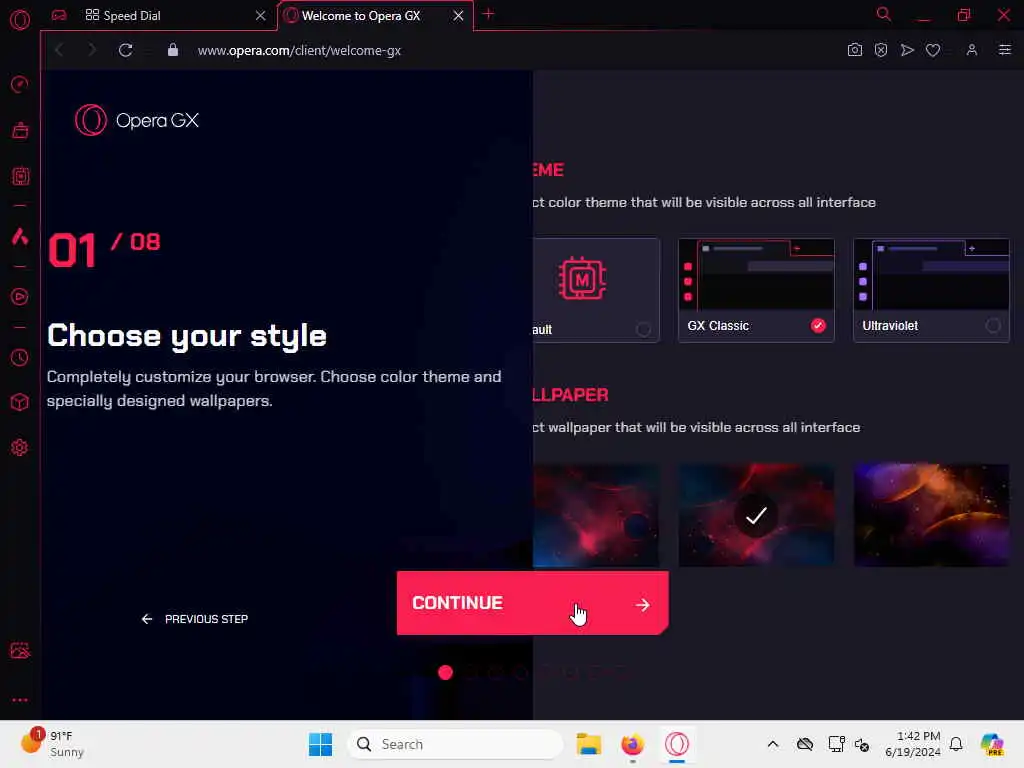1024x768 pixels.
Task: Open History clock icon in sidebar
Action: (20, 357)
